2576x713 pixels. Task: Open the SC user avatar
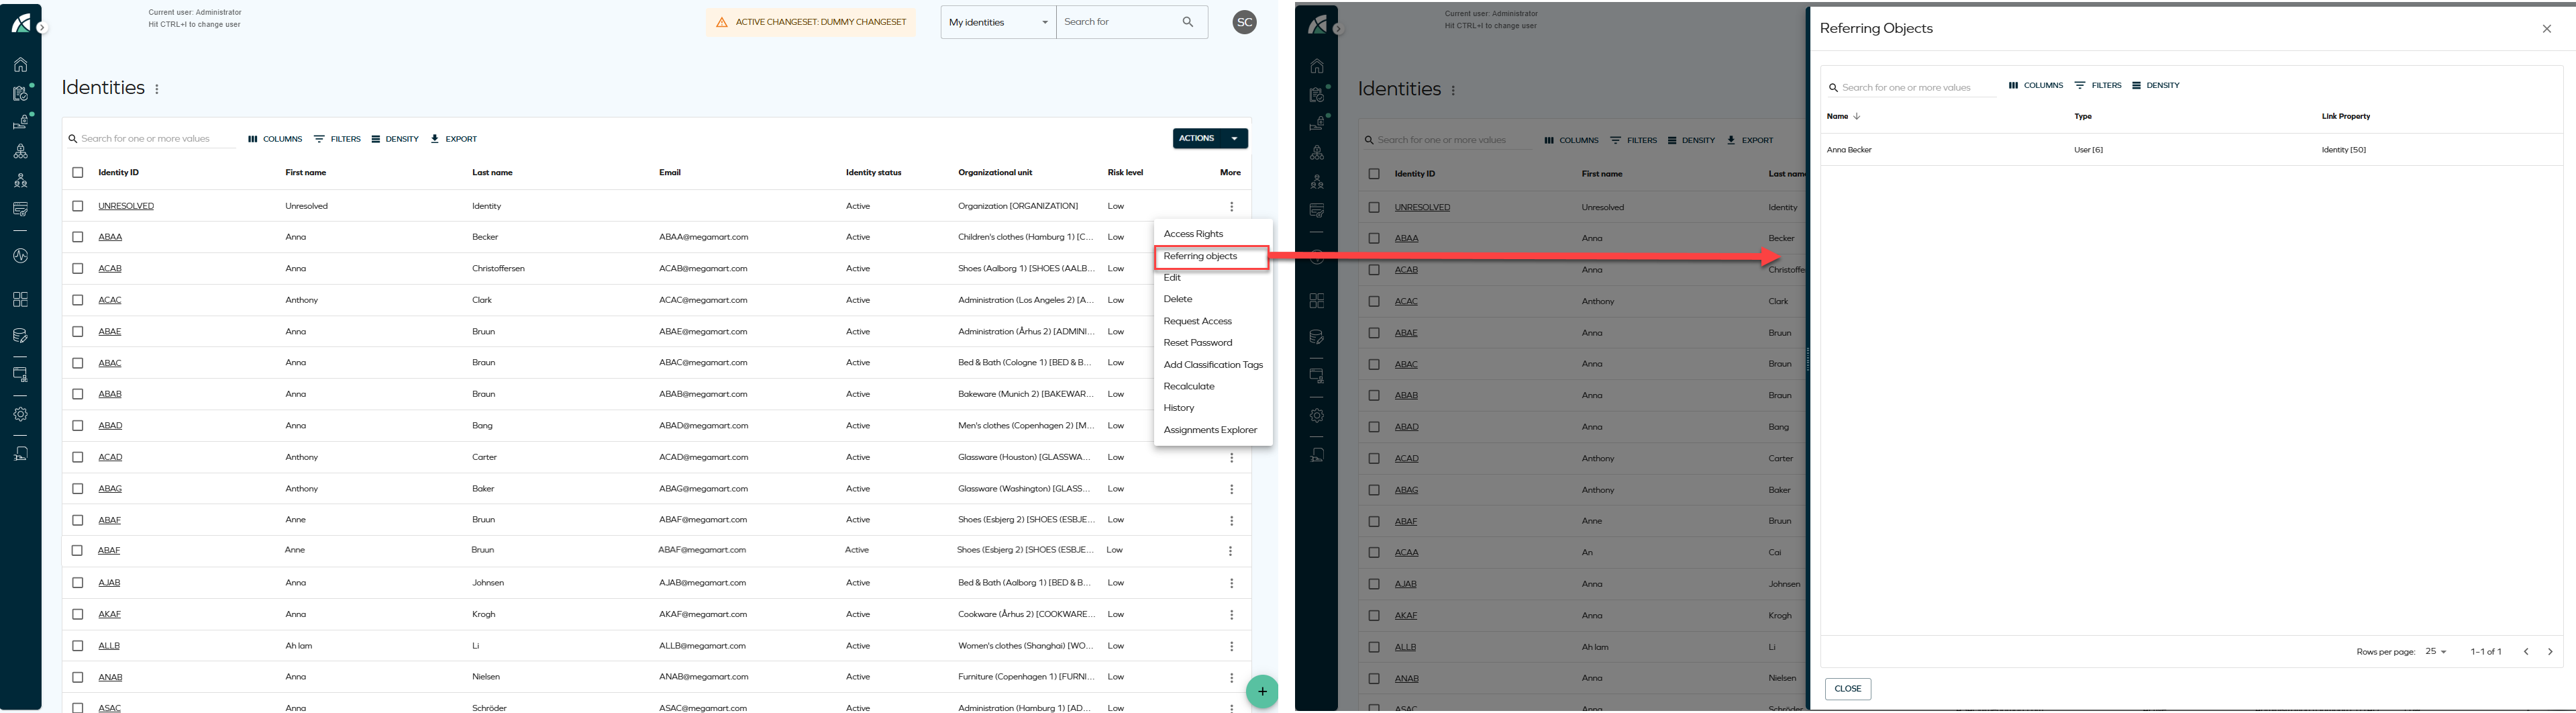coord(1244,22)
